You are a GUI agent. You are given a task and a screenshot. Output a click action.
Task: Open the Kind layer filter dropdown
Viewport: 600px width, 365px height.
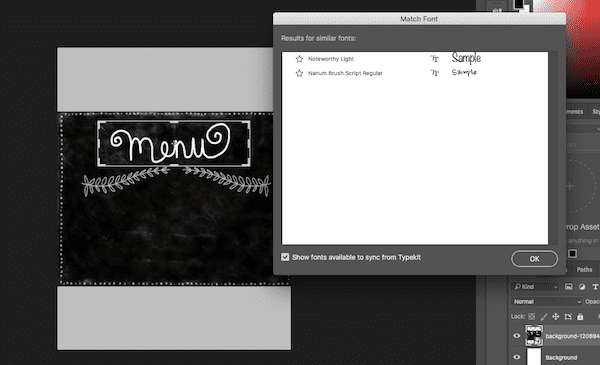535,287
